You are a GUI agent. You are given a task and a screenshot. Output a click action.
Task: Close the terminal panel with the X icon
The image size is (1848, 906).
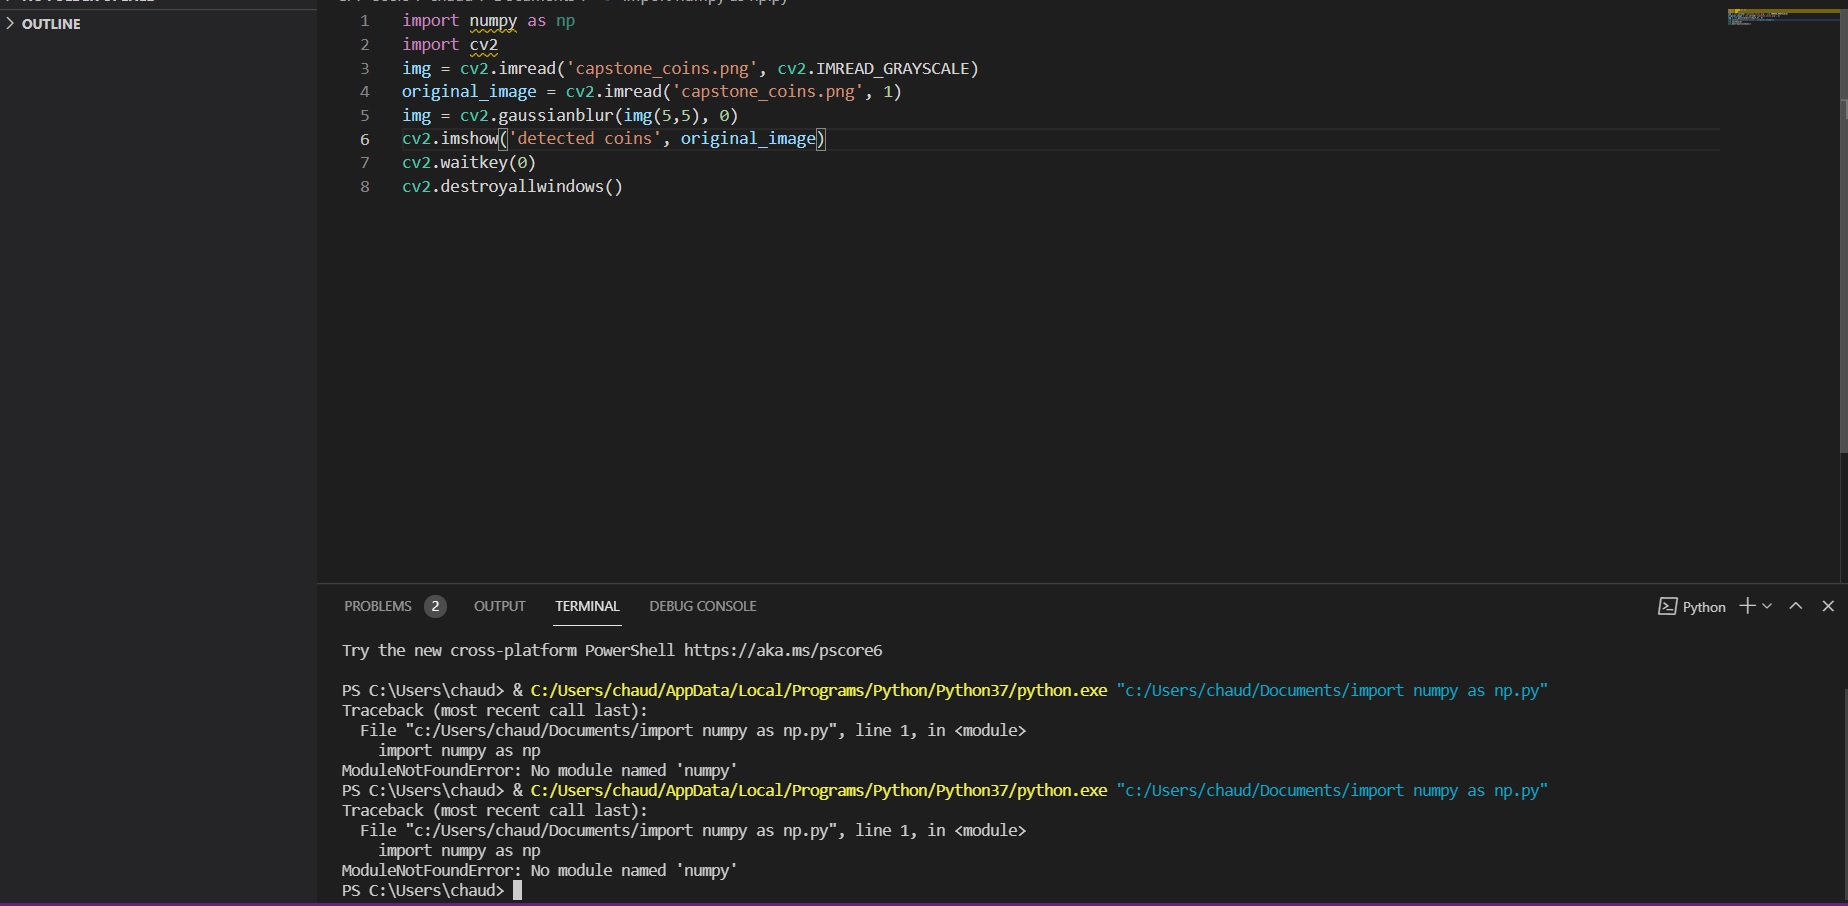point(1829,606)
